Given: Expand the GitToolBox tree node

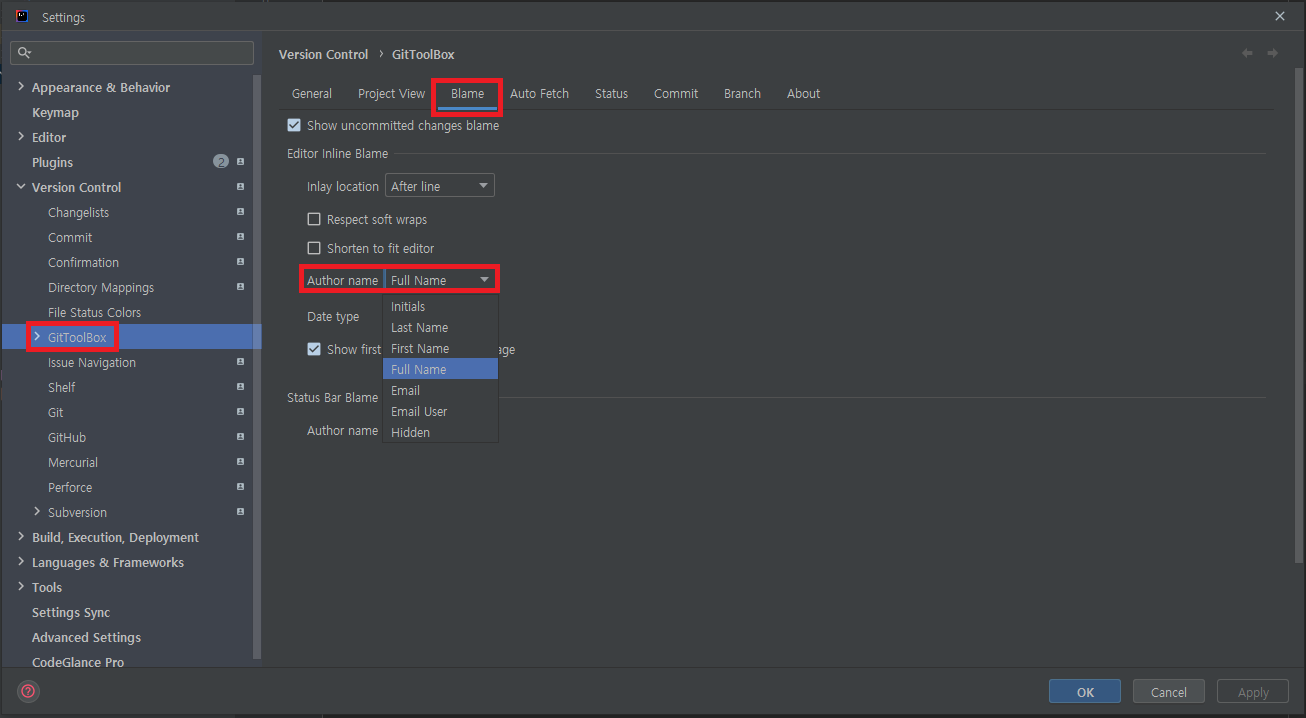Looking at the screenshot, I should 37,337.
